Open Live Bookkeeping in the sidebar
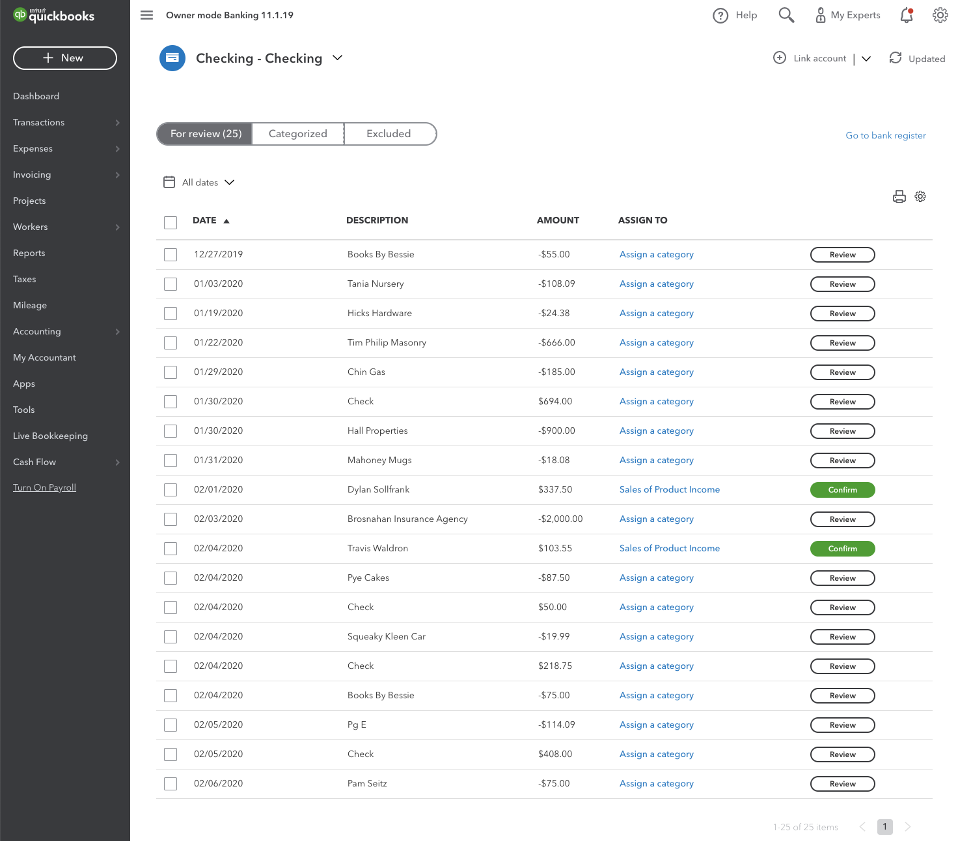This screenshot has width=956, height=841. [51, 436]
